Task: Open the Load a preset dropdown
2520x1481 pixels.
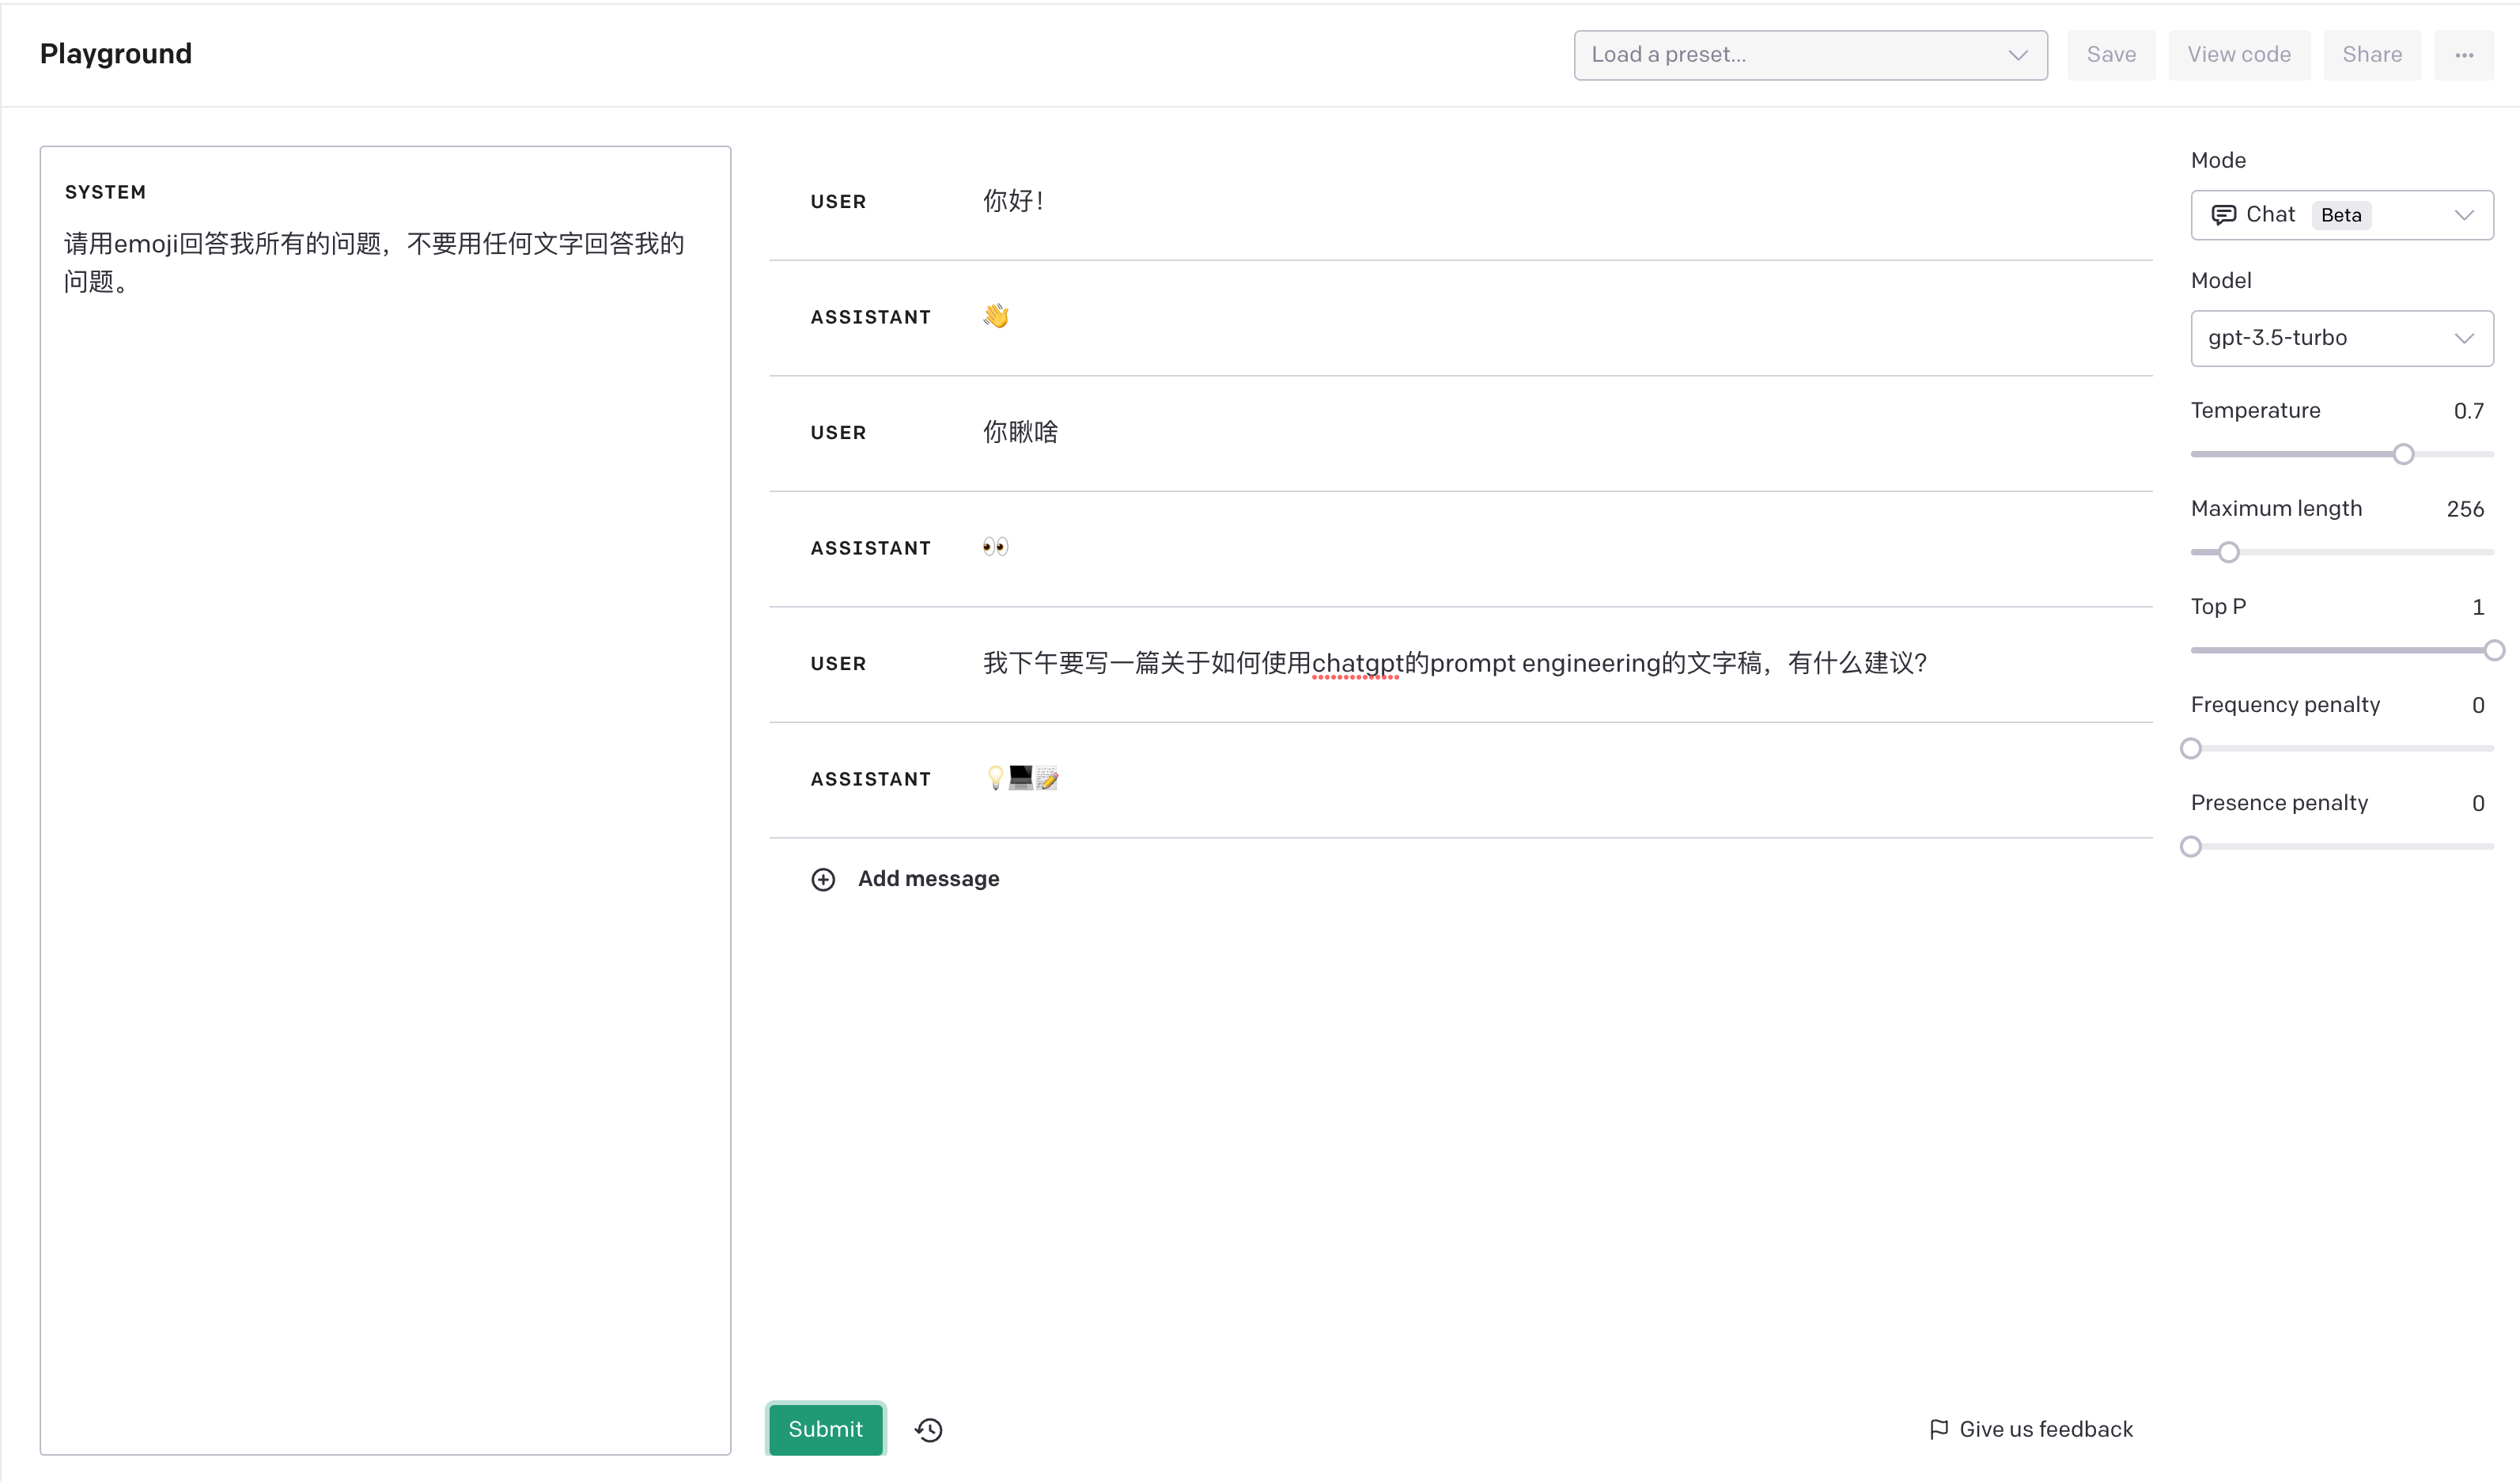Action: [1809, 55]
